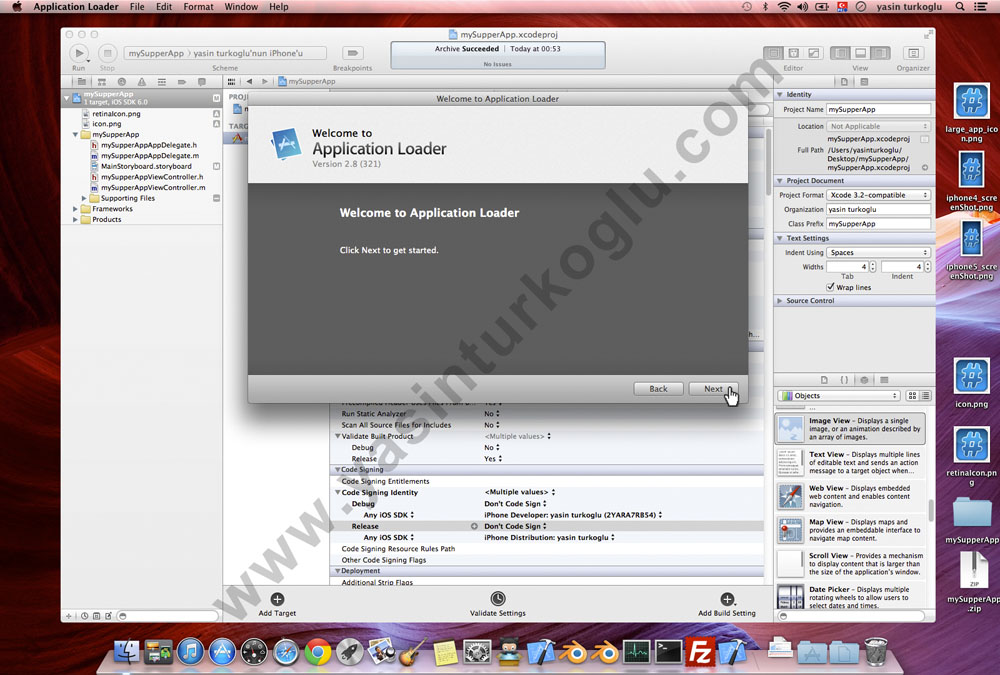Open the Application Loader menu
1000x675 pixels.
click(76, 6)
